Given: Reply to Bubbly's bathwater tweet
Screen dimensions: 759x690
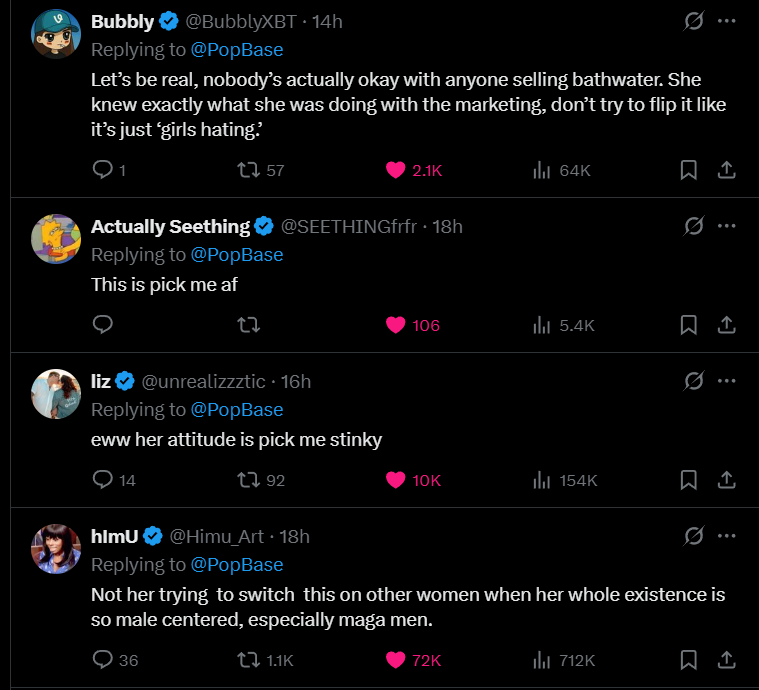Looking at the screenshot, I should (x=102, y=170).
